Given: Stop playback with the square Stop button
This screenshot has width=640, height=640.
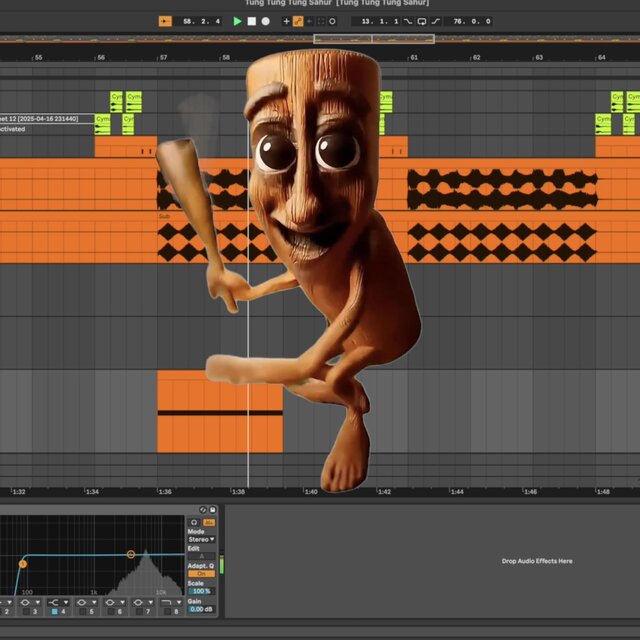Looking at the screenshot, I should pyautogui.click(x=251, y=21).
